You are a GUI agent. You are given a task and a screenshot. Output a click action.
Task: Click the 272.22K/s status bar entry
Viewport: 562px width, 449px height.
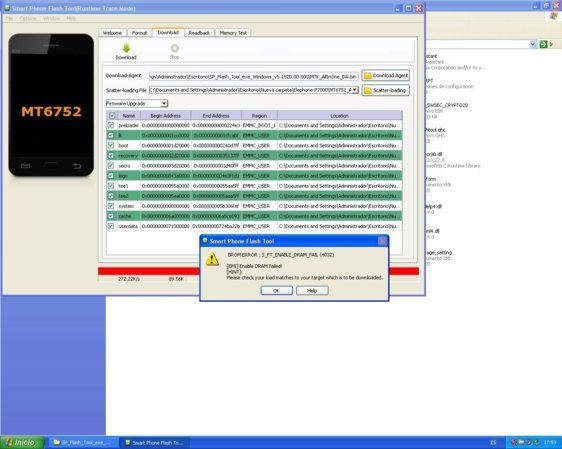coord(129,279)
